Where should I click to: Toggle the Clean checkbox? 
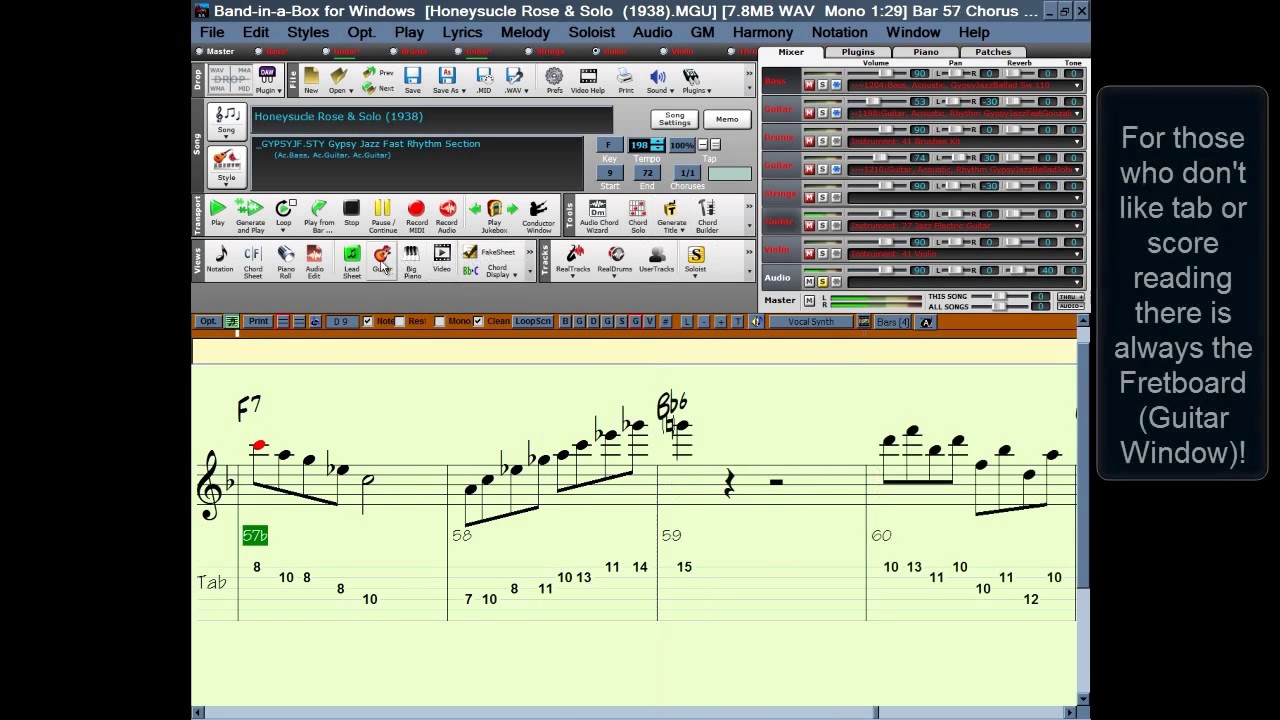[x=478, y=321]
